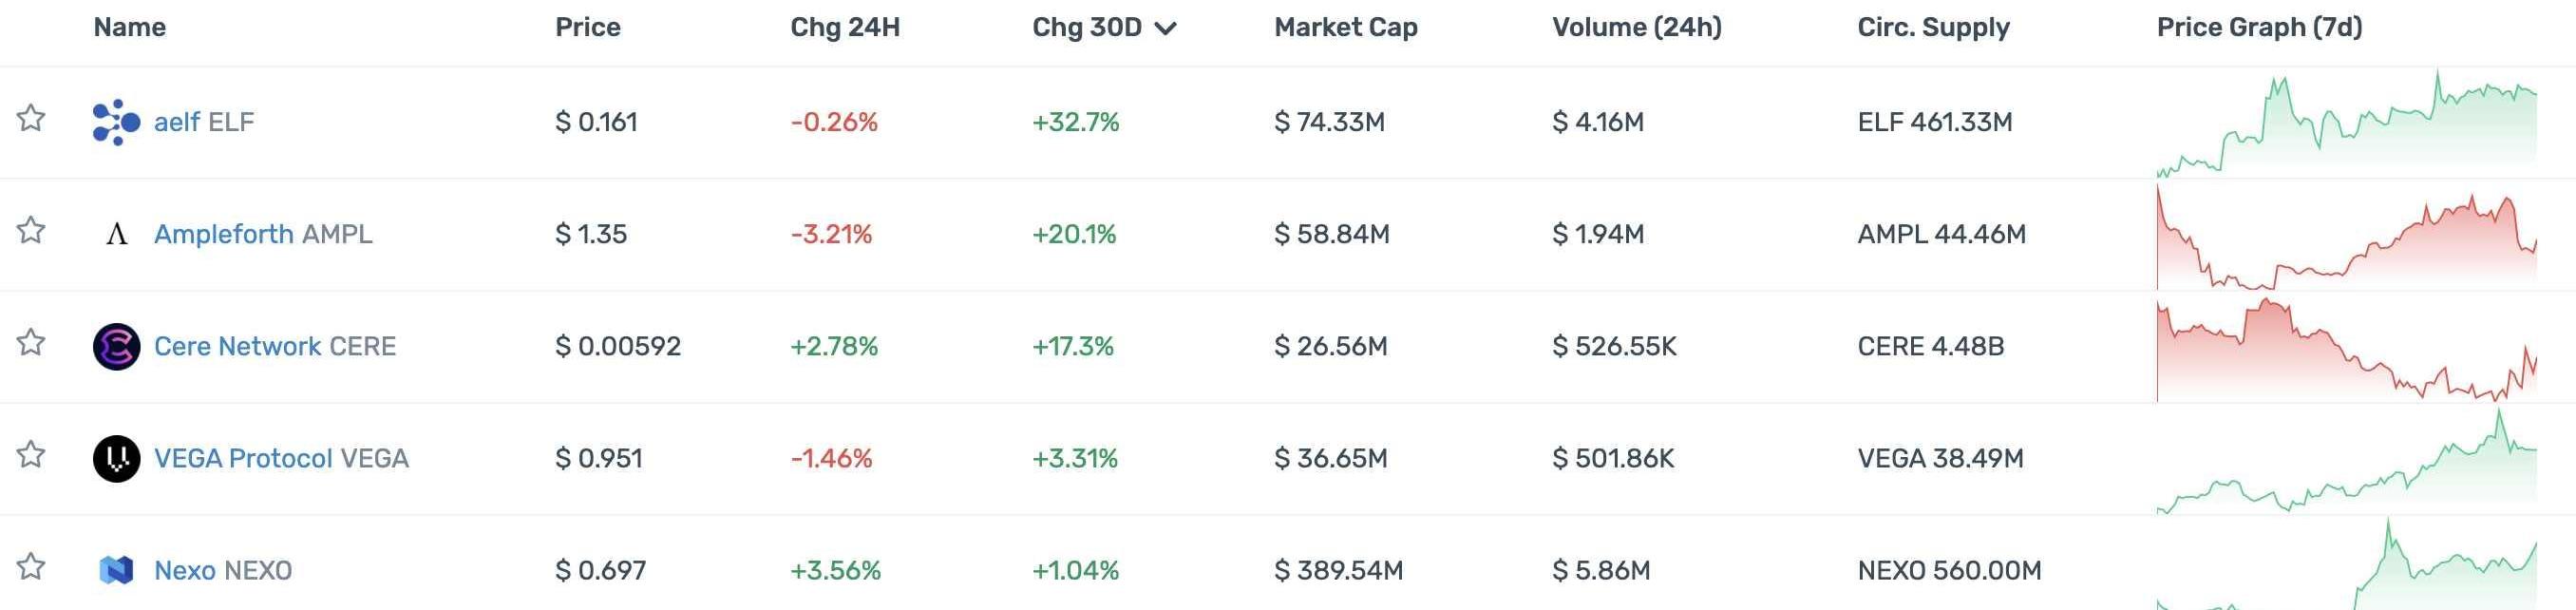Viewport: 2576px width, 610px height.
Task: View the aelf 7d price graph
Action: point(2346,123)
